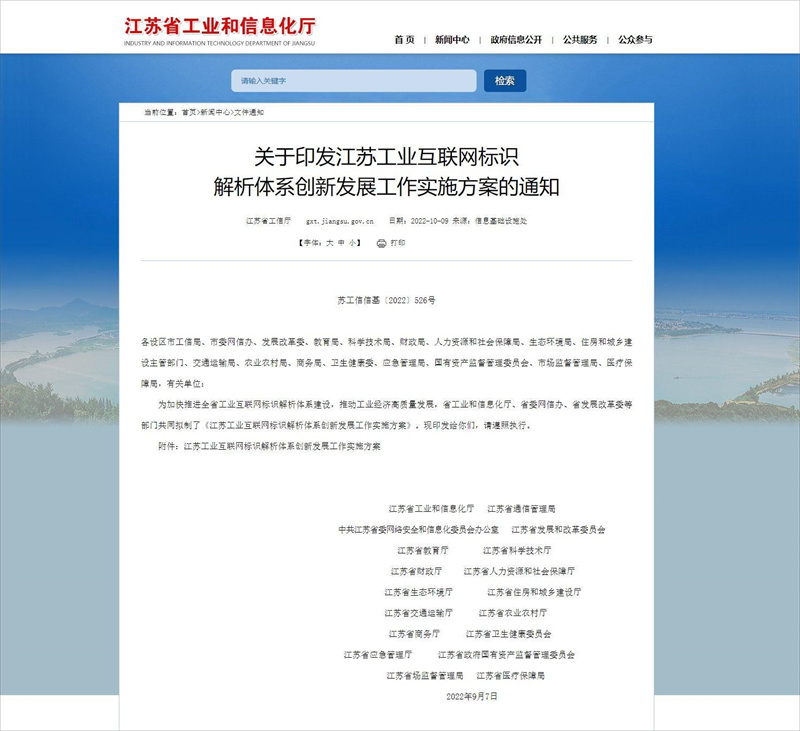Viewport: 800px width, 731px height.
Task: Click the document number 苏工信信基〔2022〕526号
Action: 386,299
